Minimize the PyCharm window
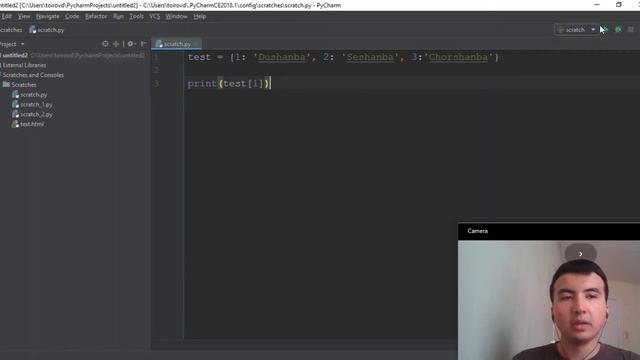 pos(597,5)
